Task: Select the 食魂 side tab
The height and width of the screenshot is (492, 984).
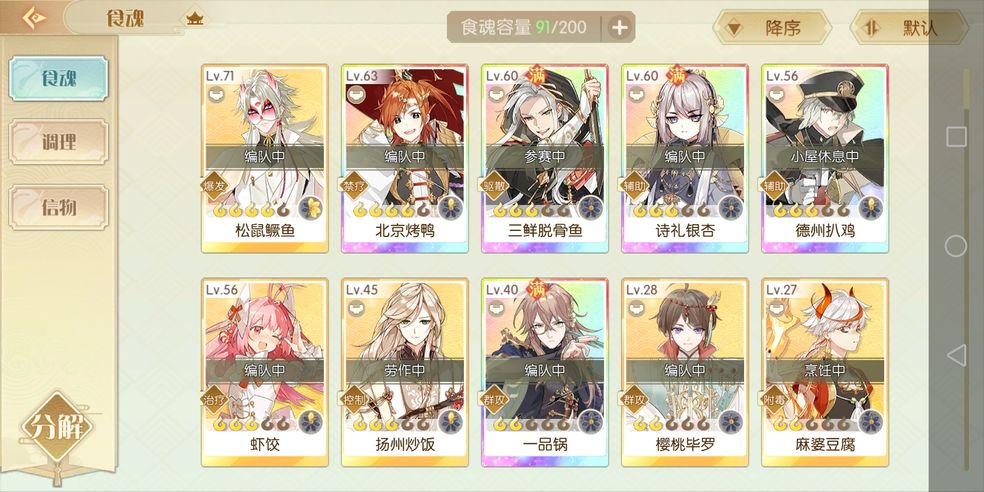Action: point(58,78)
